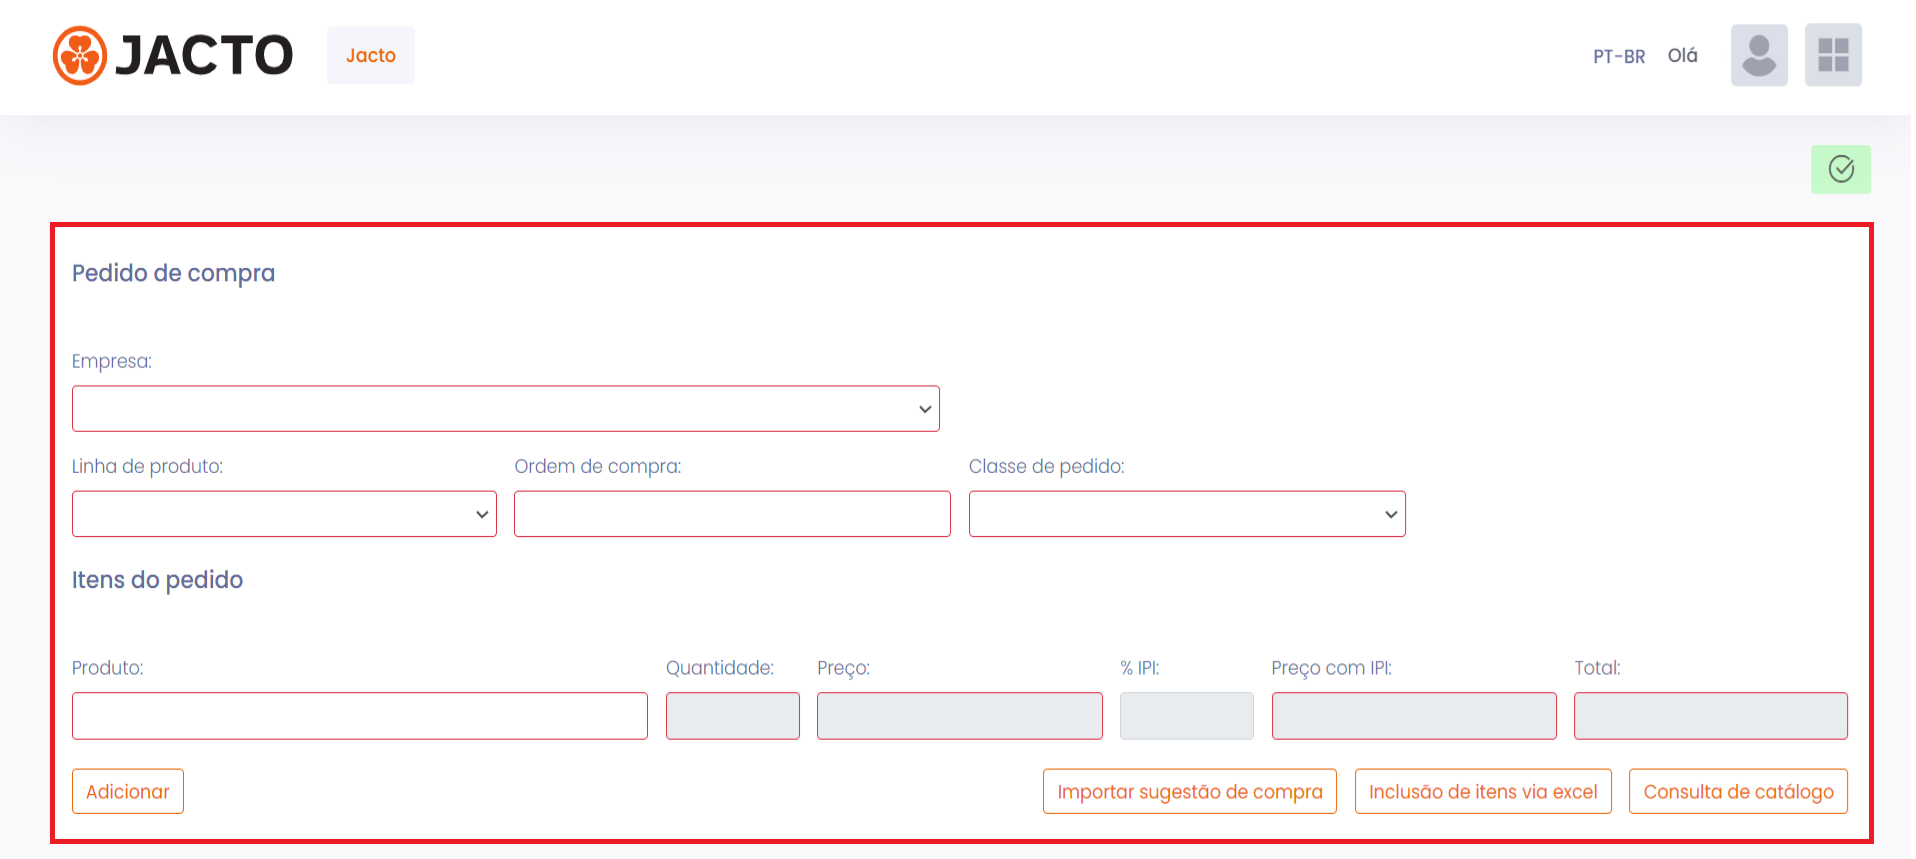This screenshot has height=859, width=1916.
Task: Click the Produto: label
Action: pyautogui.click(x=108, y=668)
